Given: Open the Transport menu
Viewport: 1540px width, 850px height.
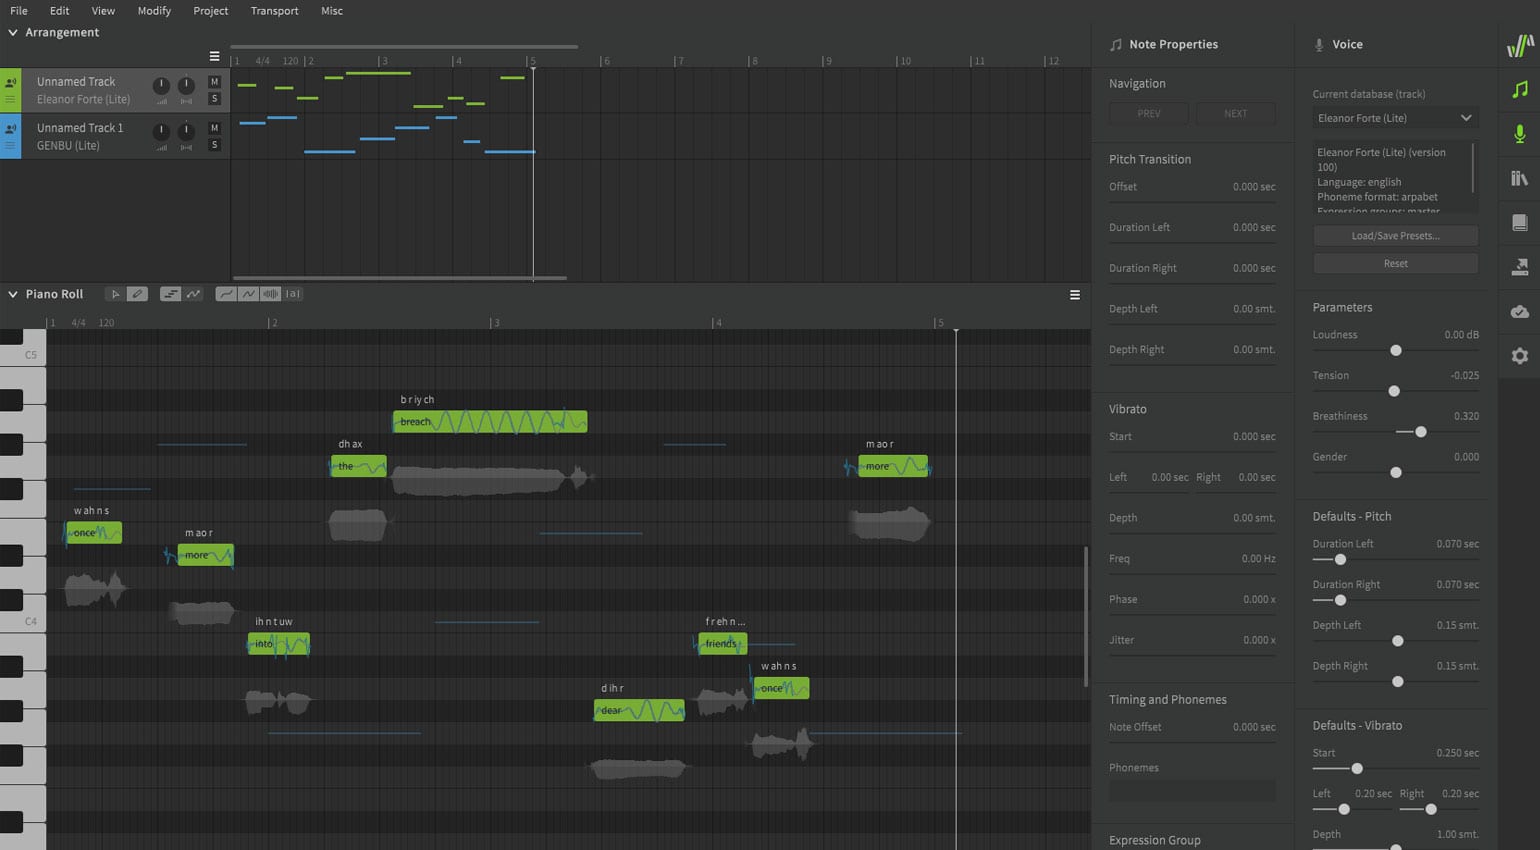Looking at the screenshot, I should click(x=274, y=10).
